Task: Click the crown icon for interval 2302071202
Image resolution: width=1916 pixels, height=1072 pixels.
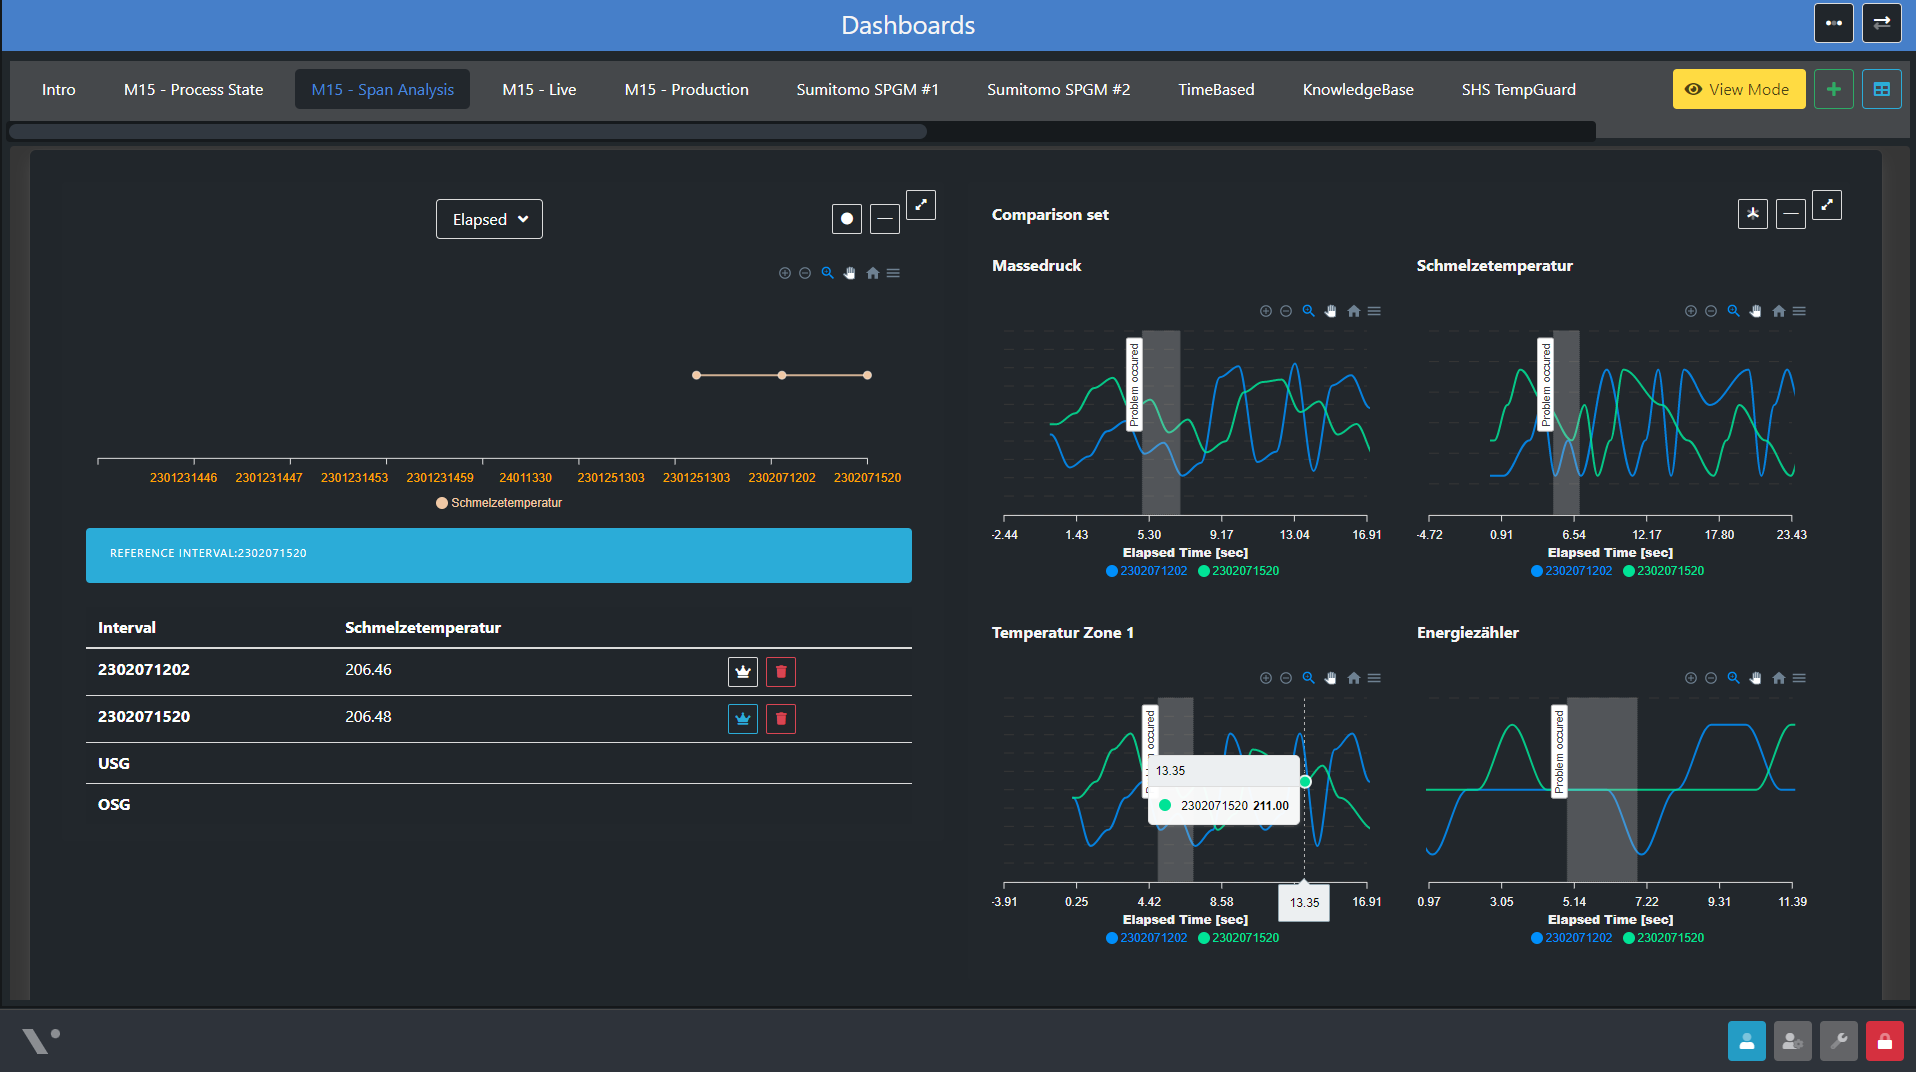Action: (x=742, y=672)
